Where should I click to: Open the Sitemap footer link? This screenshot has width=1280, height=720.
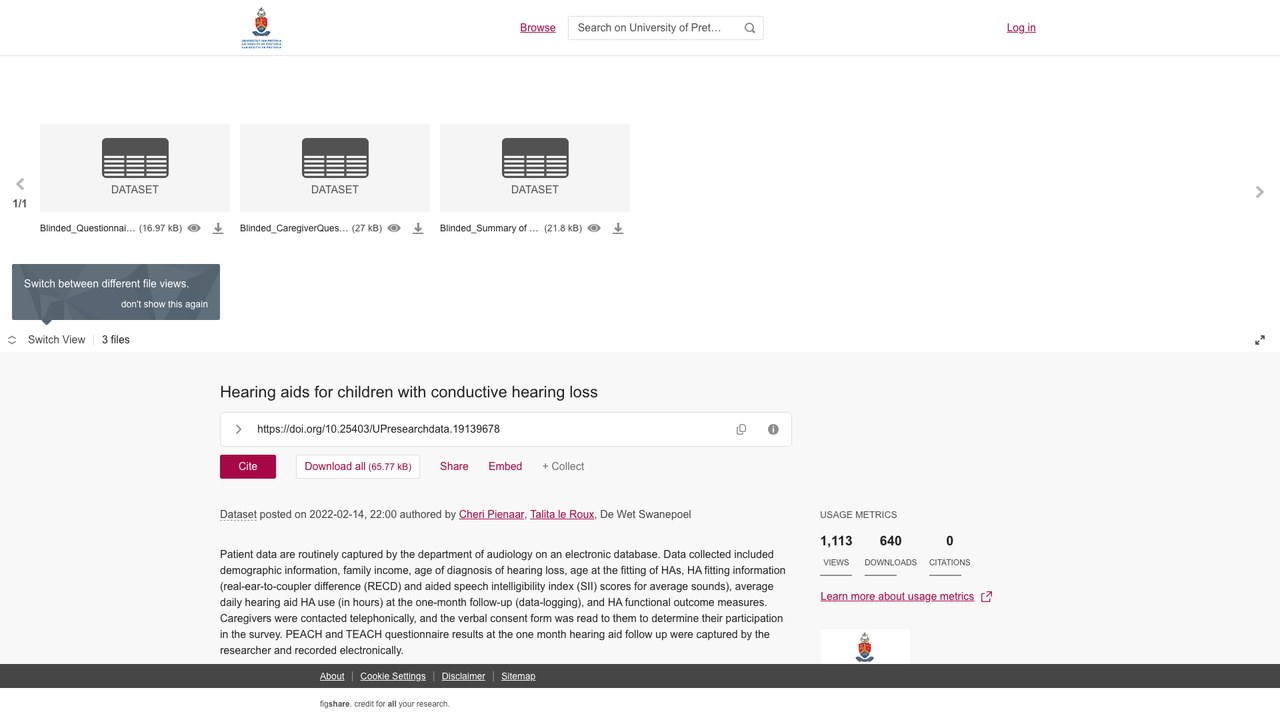(518, 676)
